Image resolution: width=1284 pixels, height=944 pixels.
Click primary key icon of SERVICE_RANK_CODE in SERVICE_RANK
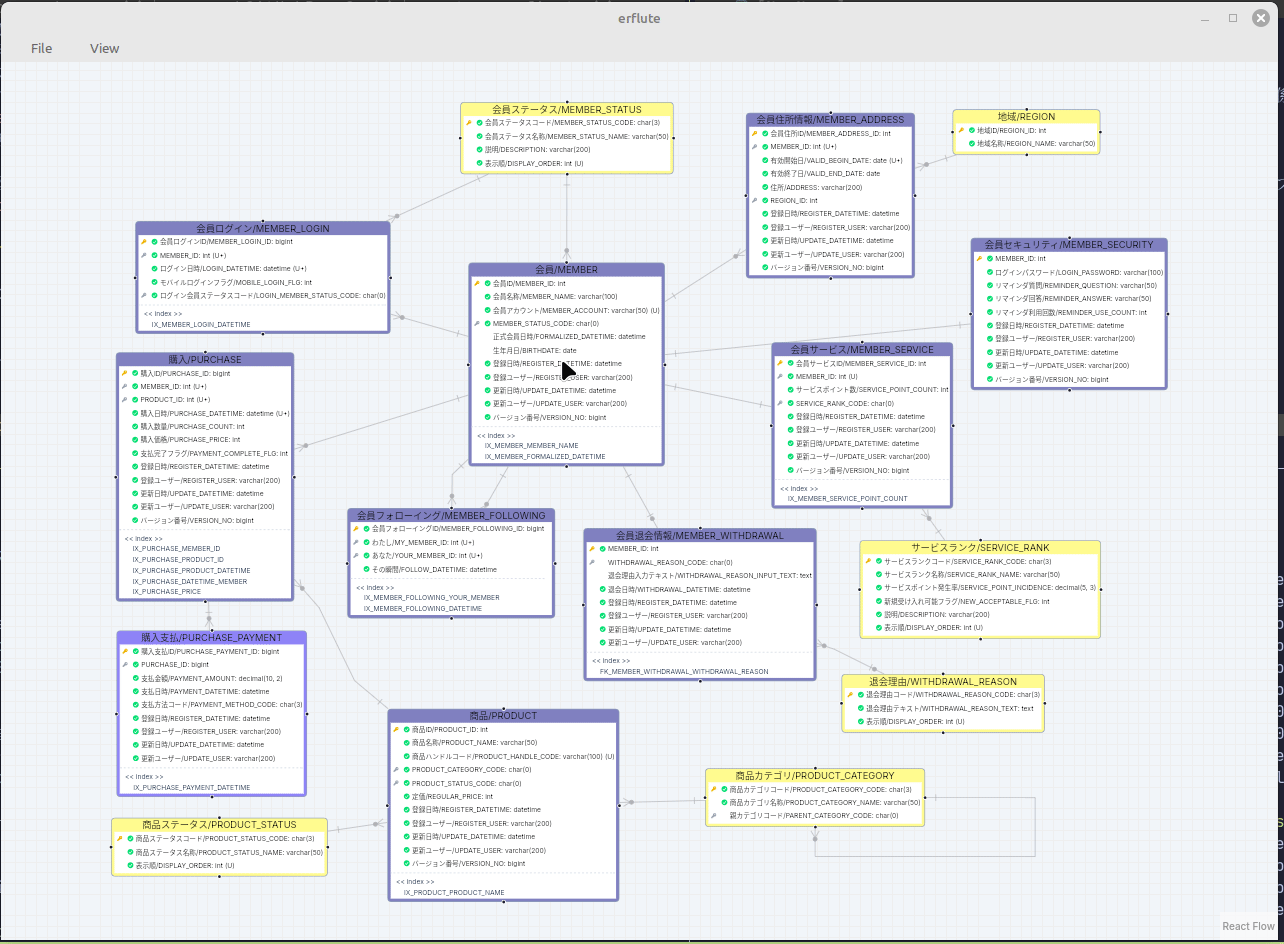(868, 561)
